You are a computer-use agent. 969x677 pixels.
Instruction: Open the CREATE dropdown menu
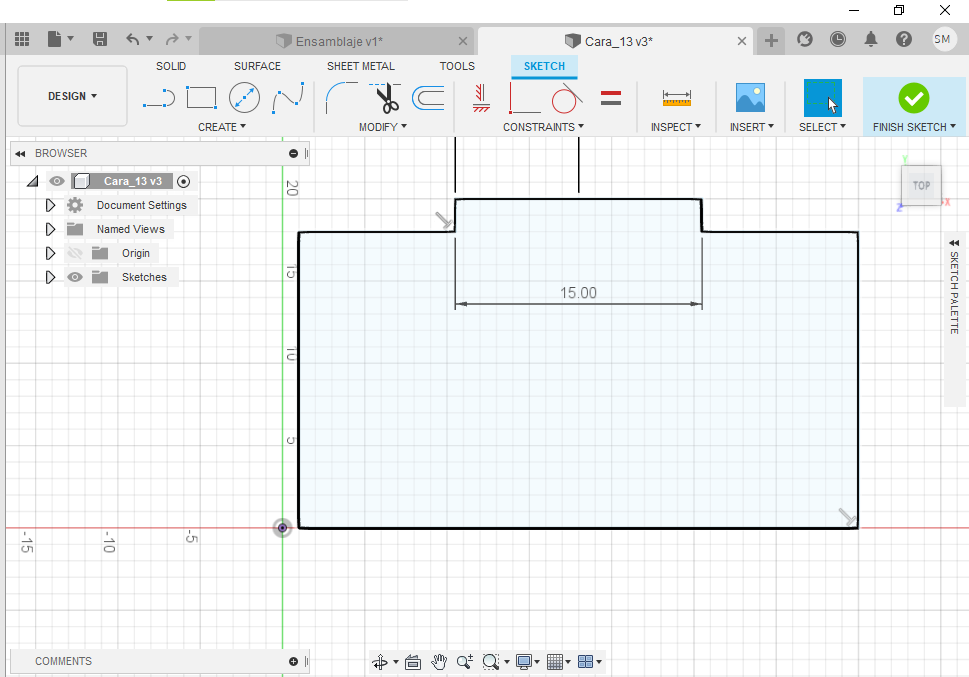(x=222, y=127)
